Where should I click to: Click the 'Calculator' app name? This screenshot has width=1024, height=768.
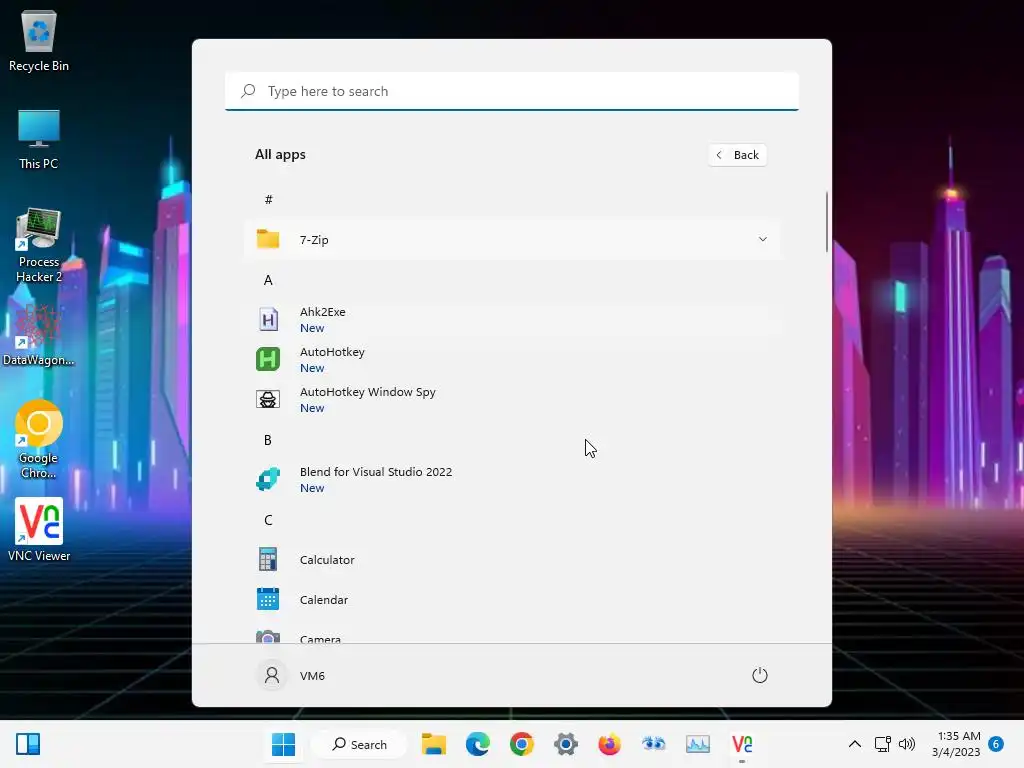point(327,560)
